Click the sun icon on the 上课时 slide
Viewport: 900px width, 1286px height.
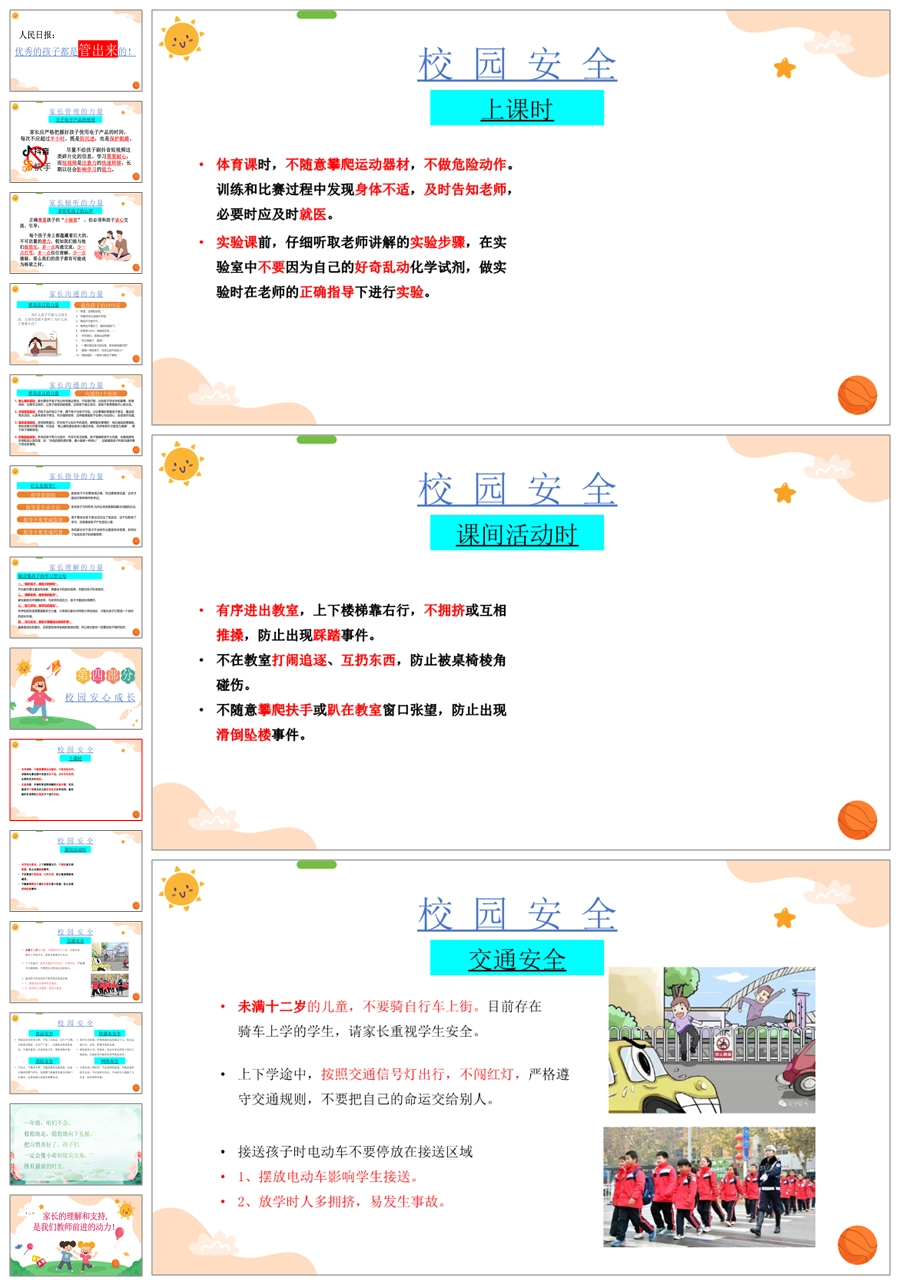pos(181,39)
